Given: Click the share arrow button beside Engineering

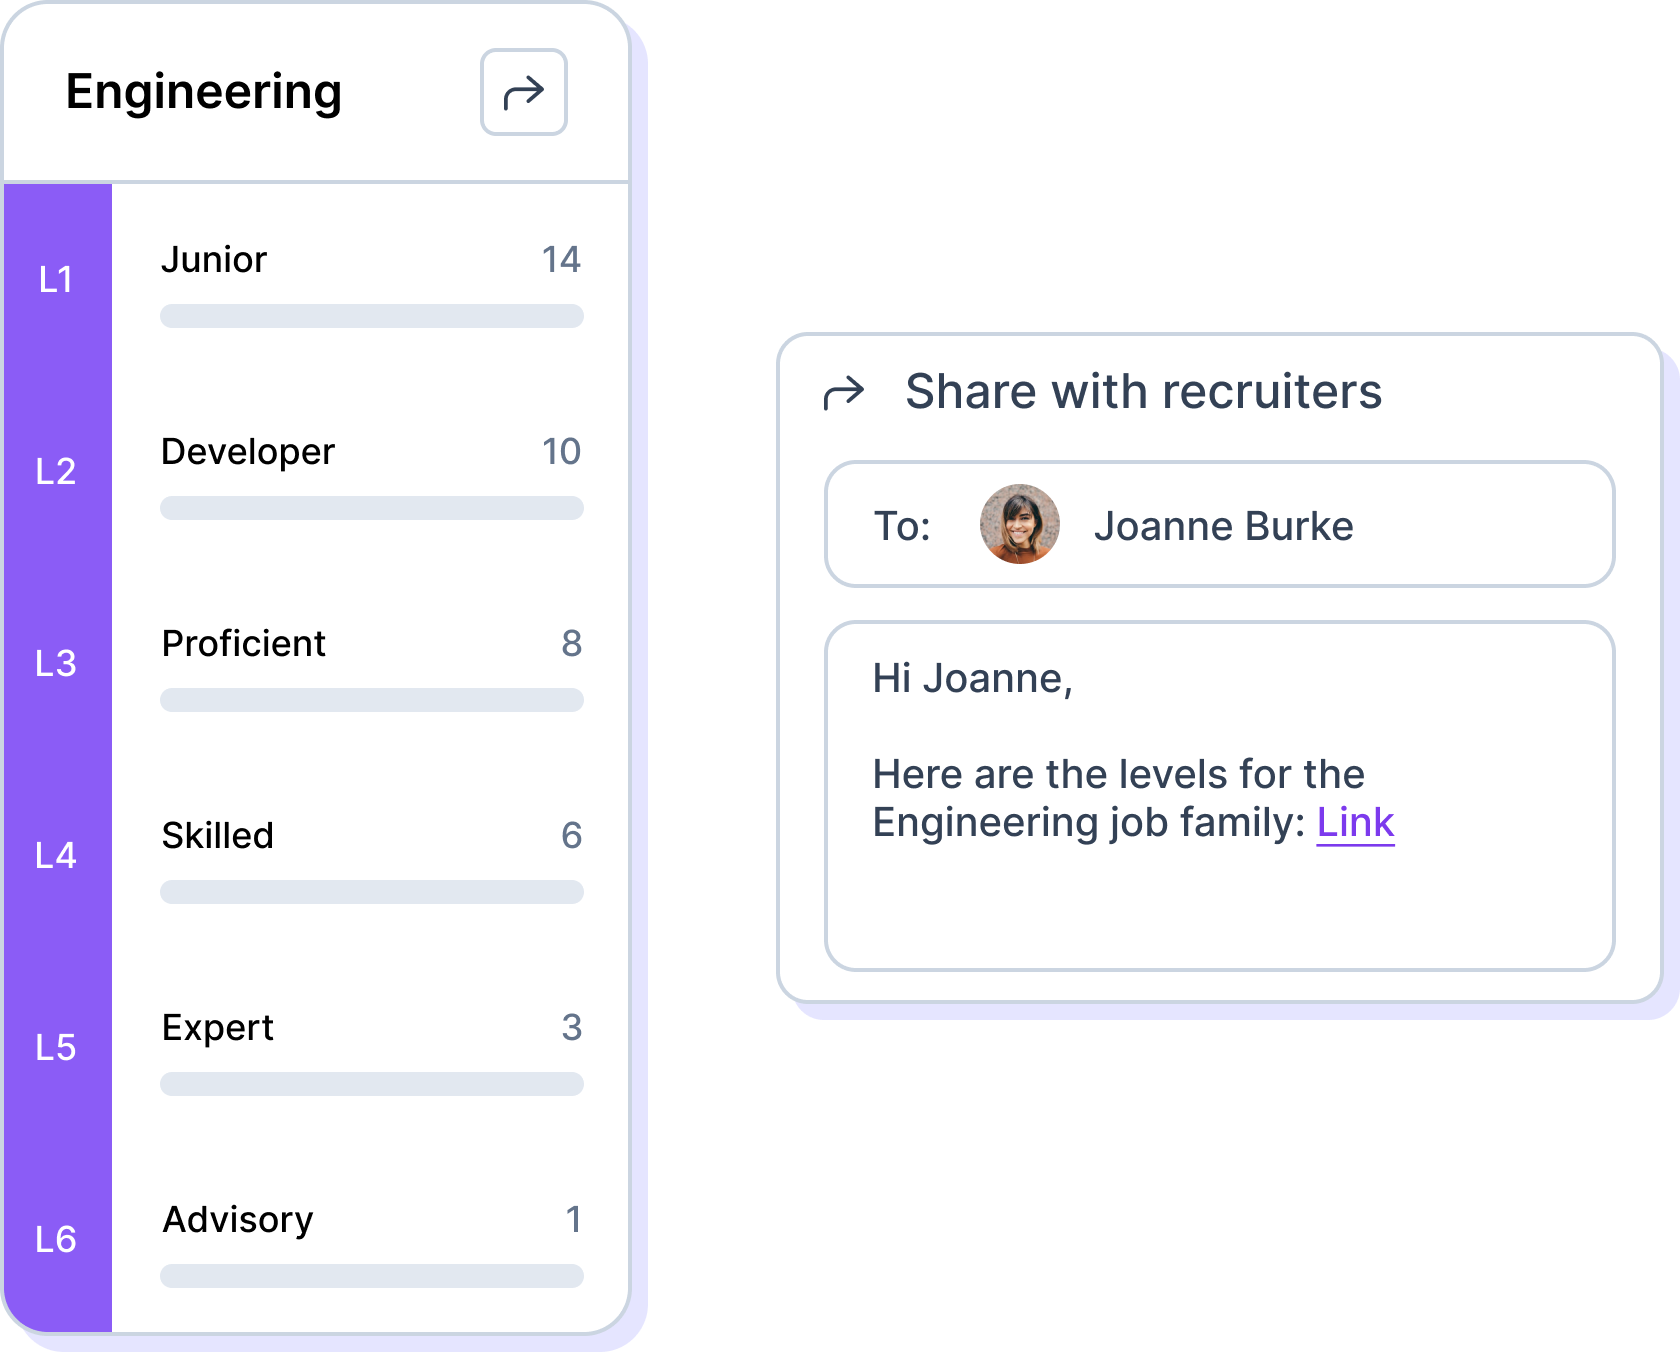Looking at the screenshot, I should [523, 92].
